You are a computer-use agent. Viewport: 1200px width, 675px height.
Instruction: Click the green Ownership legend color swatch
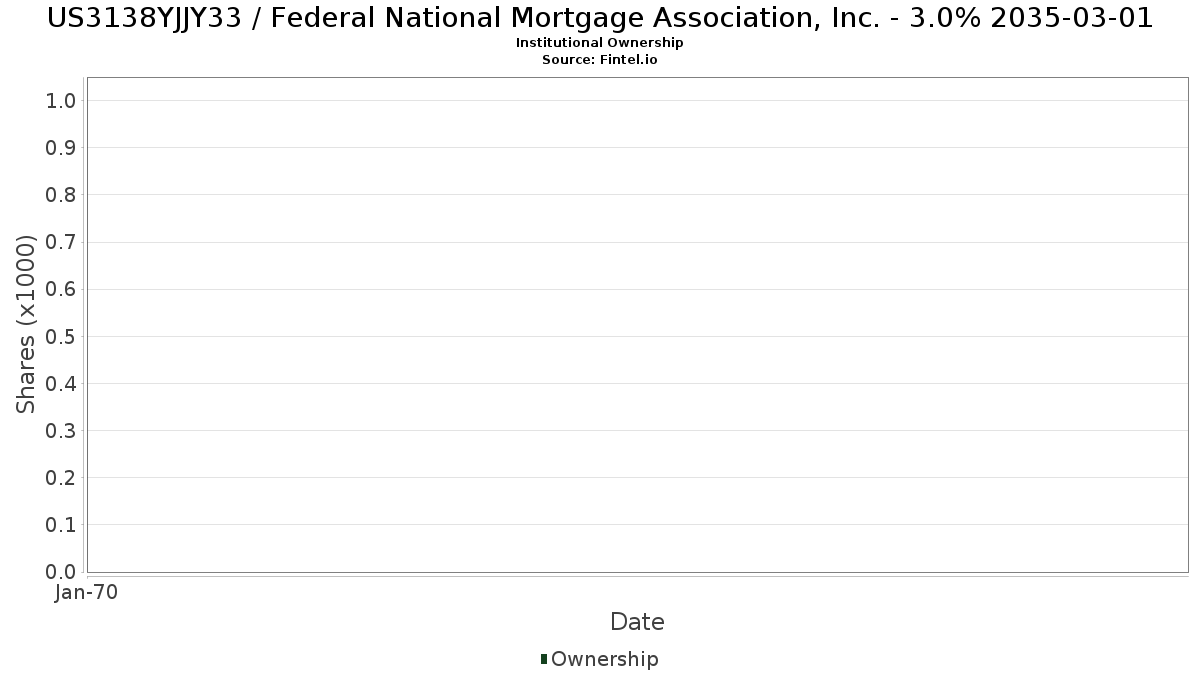pyautogui.click(x=544, y=658)
